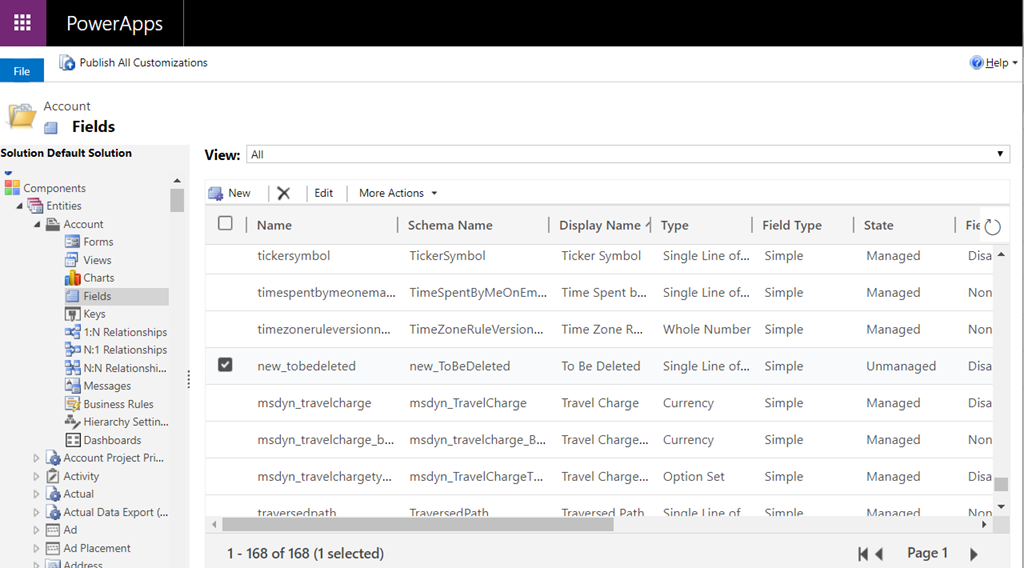Click the N:1 Relationships icon
Viewport: 1024px width, 568px height.
[x=72, y=350]
